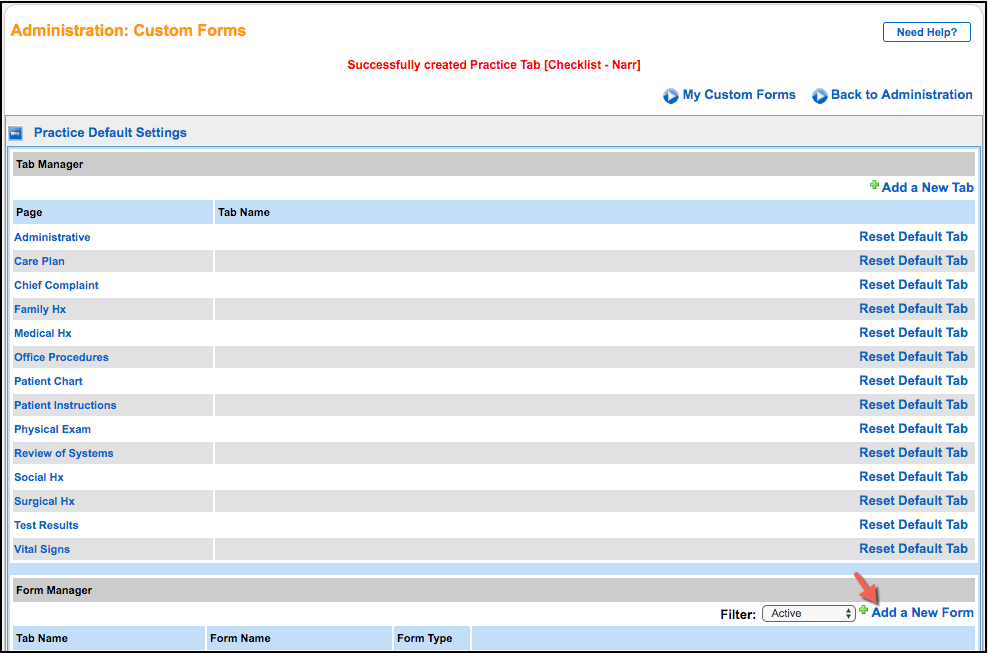
Task: Select the Physical Exam page link
Action: (x=52, y=429)
